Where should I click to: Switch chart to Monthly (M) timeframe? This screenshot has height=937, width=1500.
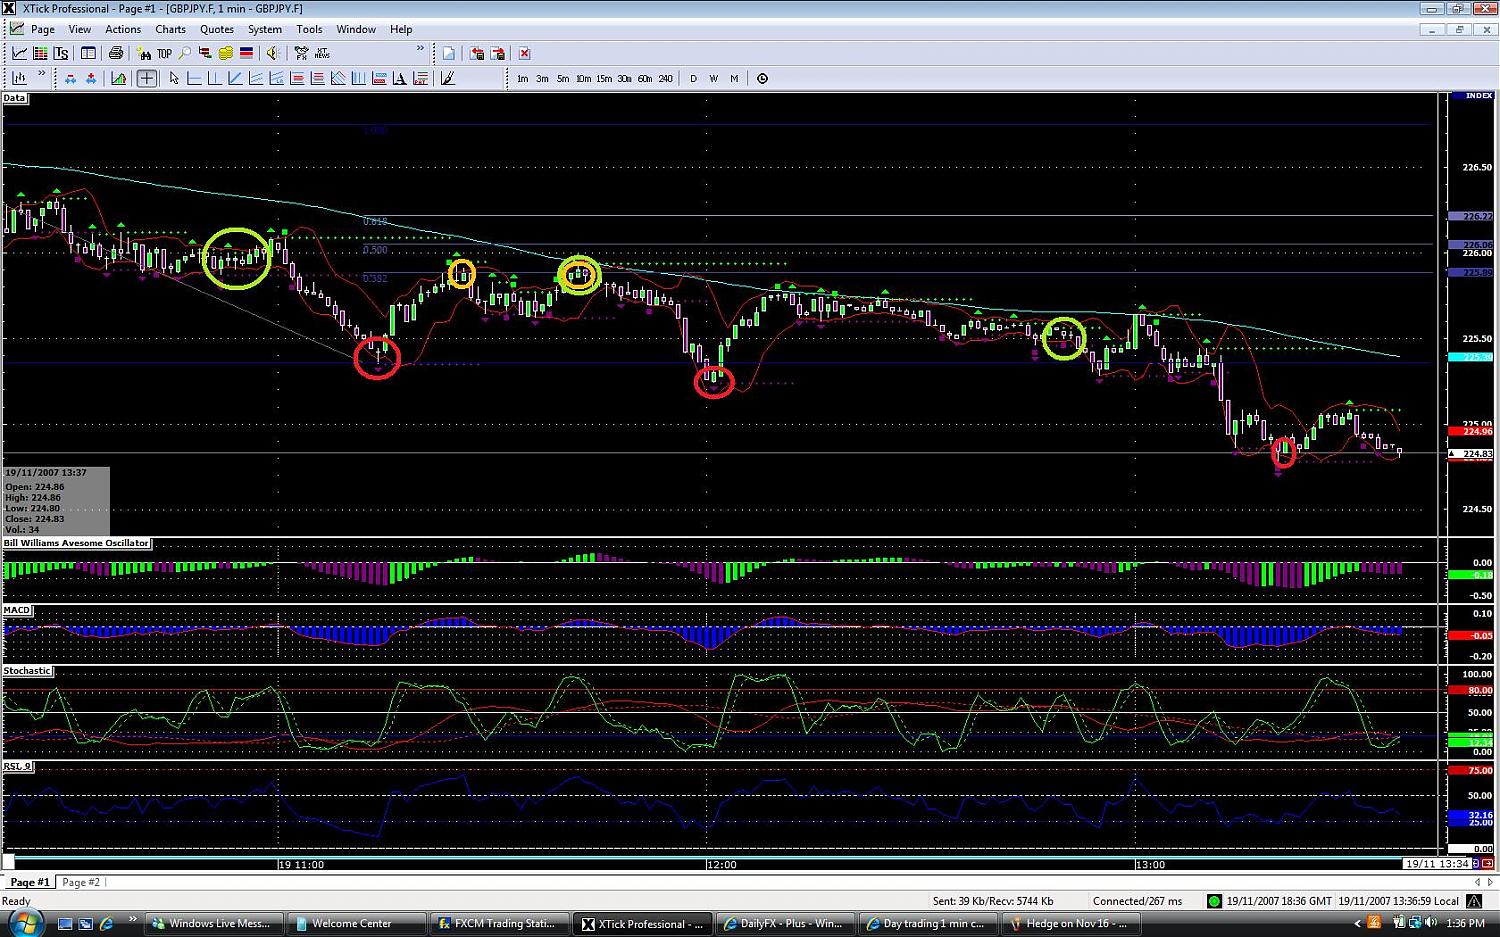point(734,78)
